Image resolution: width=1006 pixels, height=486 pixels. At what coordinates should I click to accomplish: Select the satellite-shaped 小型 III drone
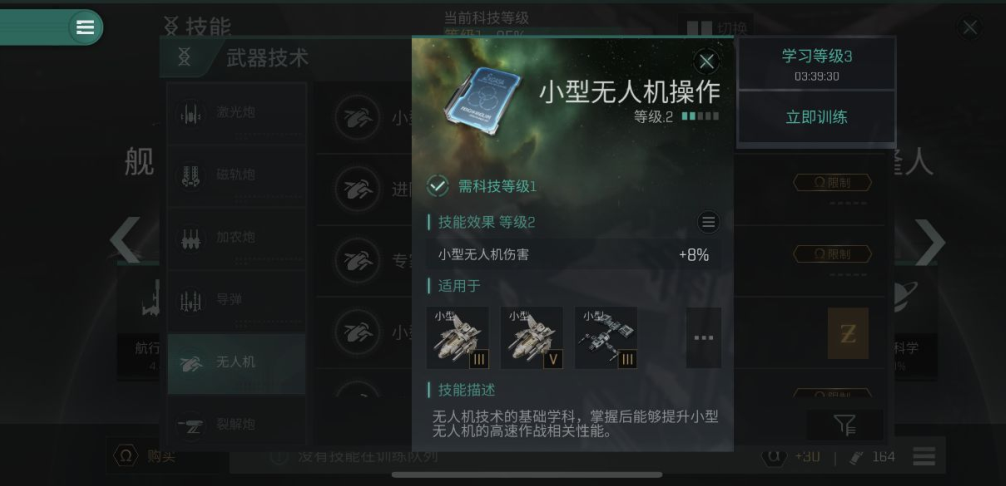606,338
